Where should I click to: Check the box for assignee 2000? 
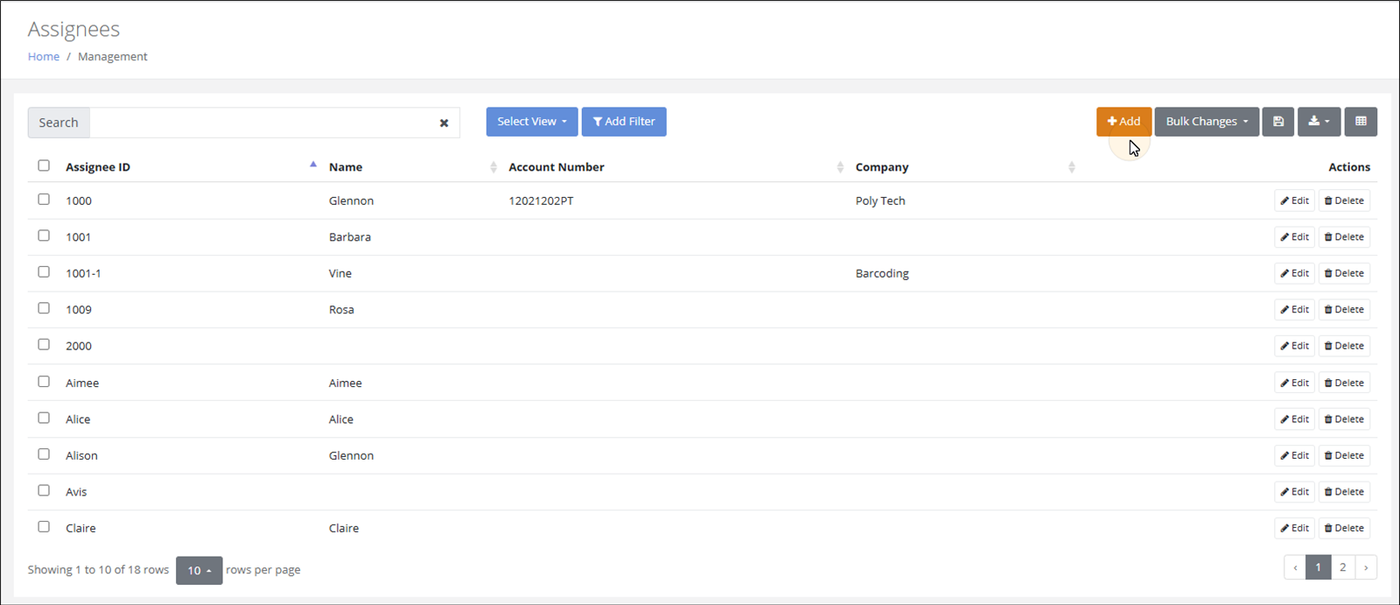coord(44,344)
